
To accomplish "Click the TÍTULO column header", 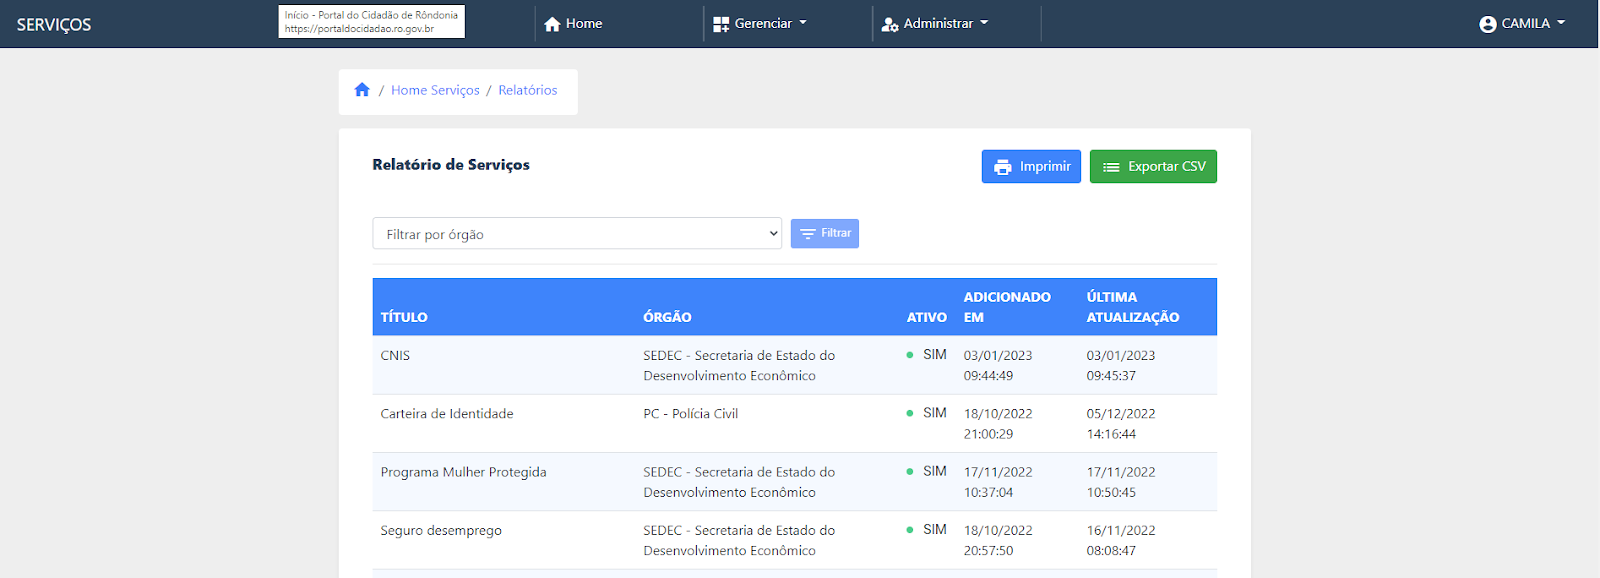I will [404, 317].
